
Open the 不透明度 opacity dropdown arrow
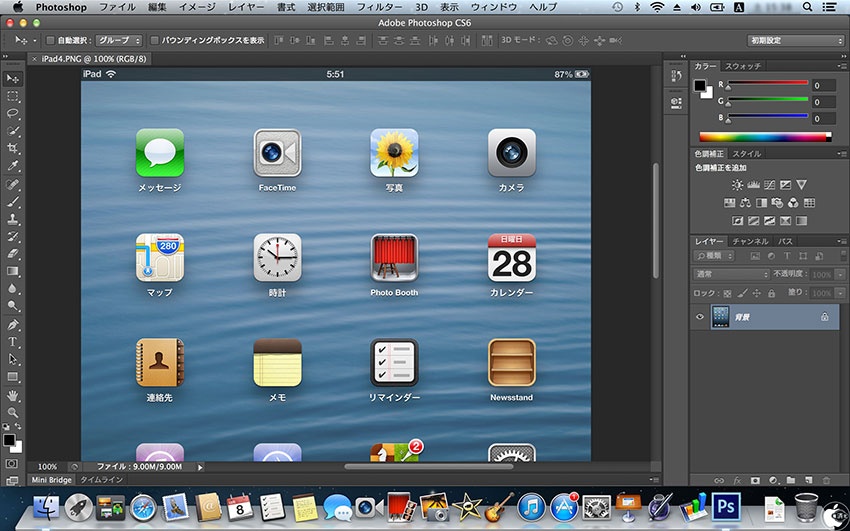[x=841, y=275]
